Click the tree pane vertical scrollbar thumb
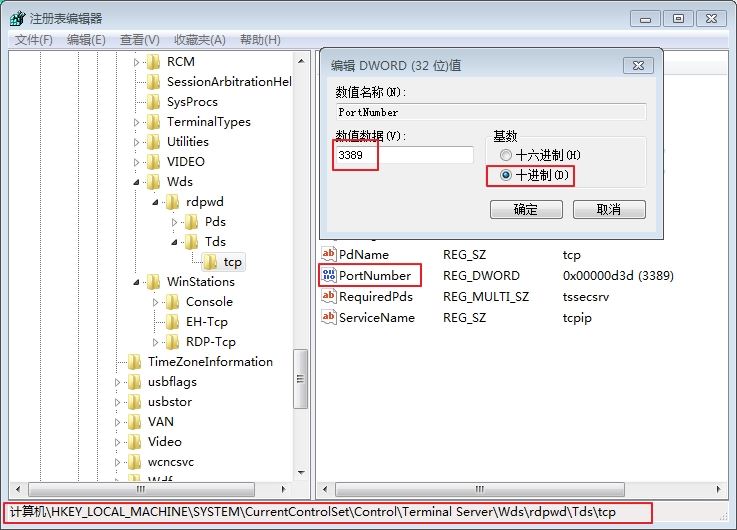Viewport: 737px width, 530px height. pyautogui.click(x=300, y=378)
